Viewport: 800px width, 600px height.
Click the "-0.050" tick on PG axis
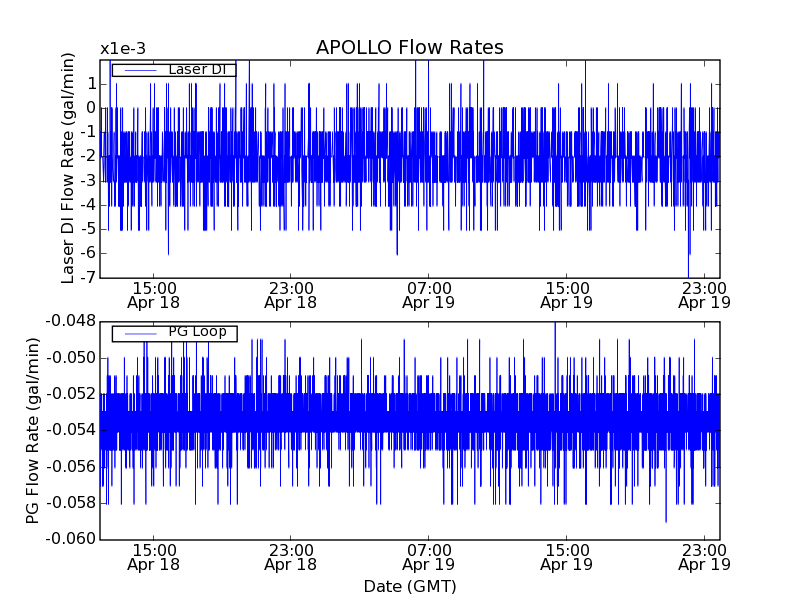pyautogui.click(x=71, y=358)
